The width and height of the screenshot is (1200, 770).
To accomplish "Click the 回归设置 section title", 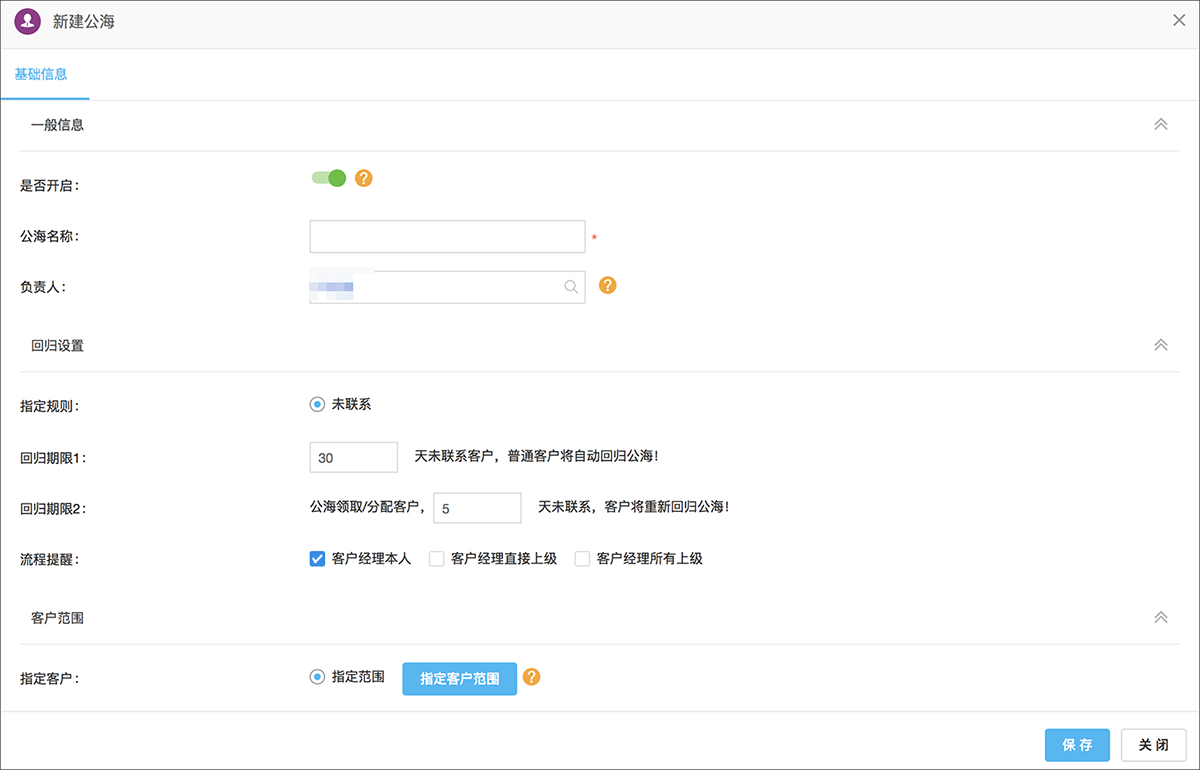I will coord(57,346).
